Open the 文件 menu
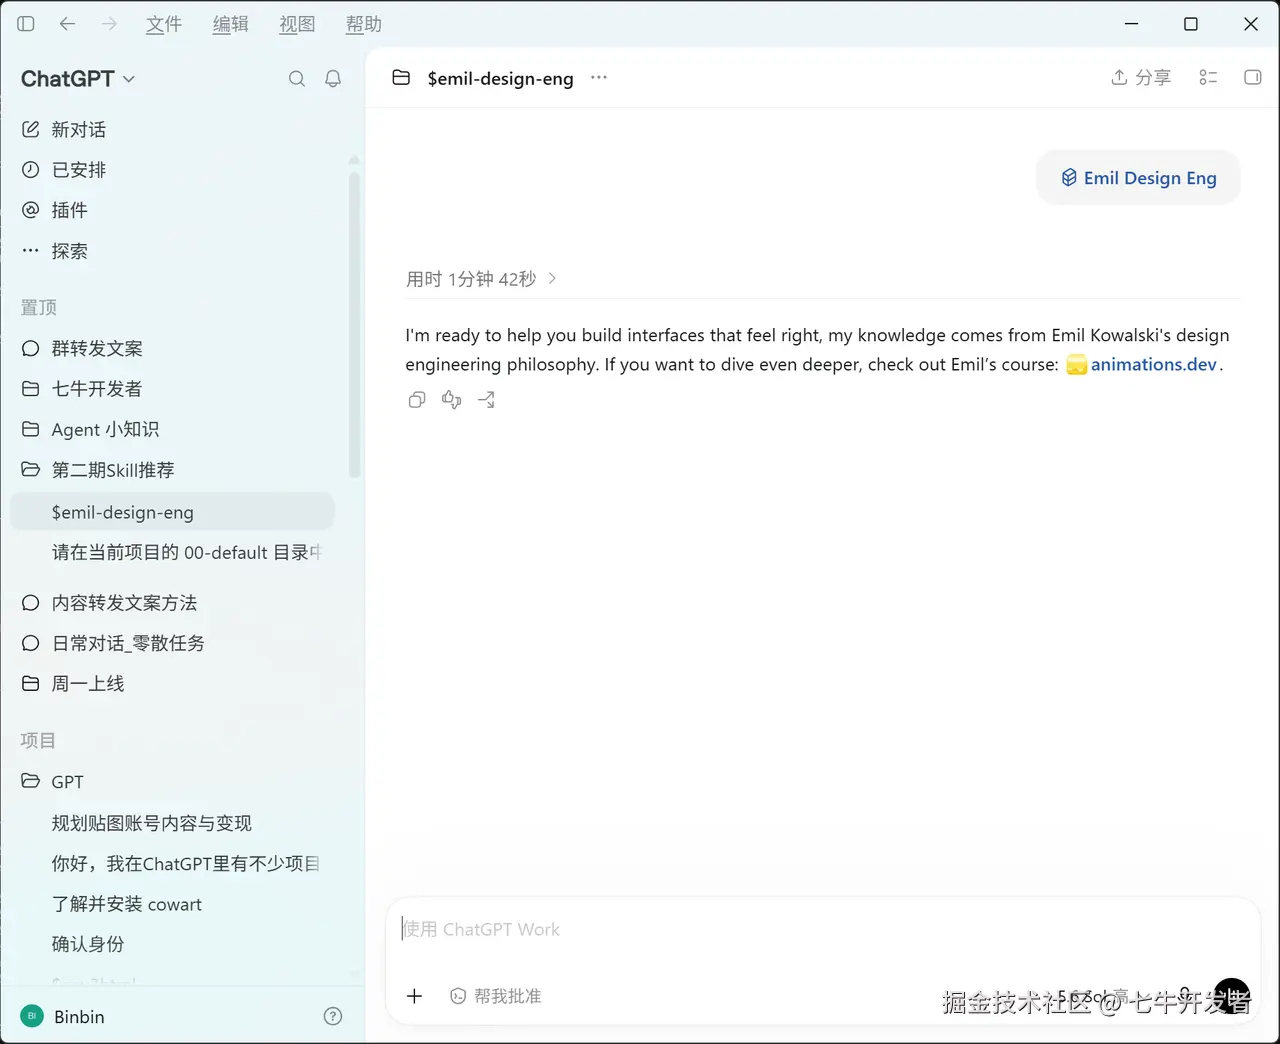Image resolution: width=1280 pixels, height=1044 pixels. pyautogui.click(x=164, y=24)
